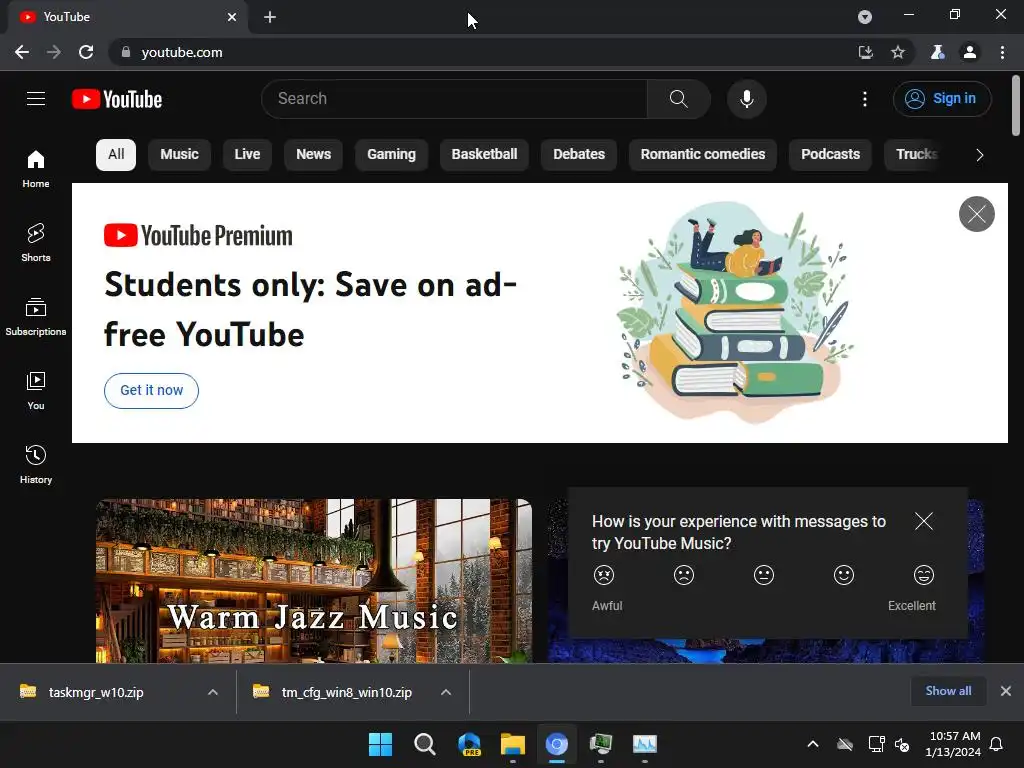Open Chrome three-dot menu

point(1002,52)
